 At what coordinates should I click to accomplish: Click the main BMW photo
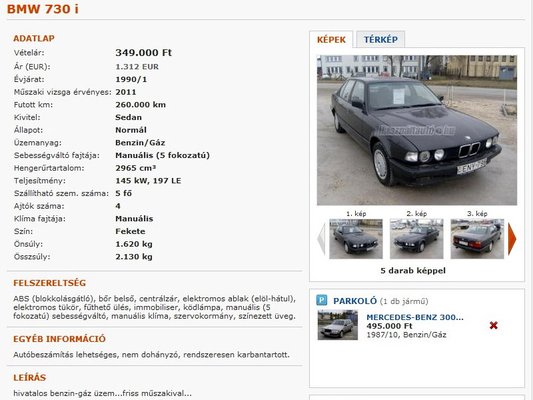417,130
